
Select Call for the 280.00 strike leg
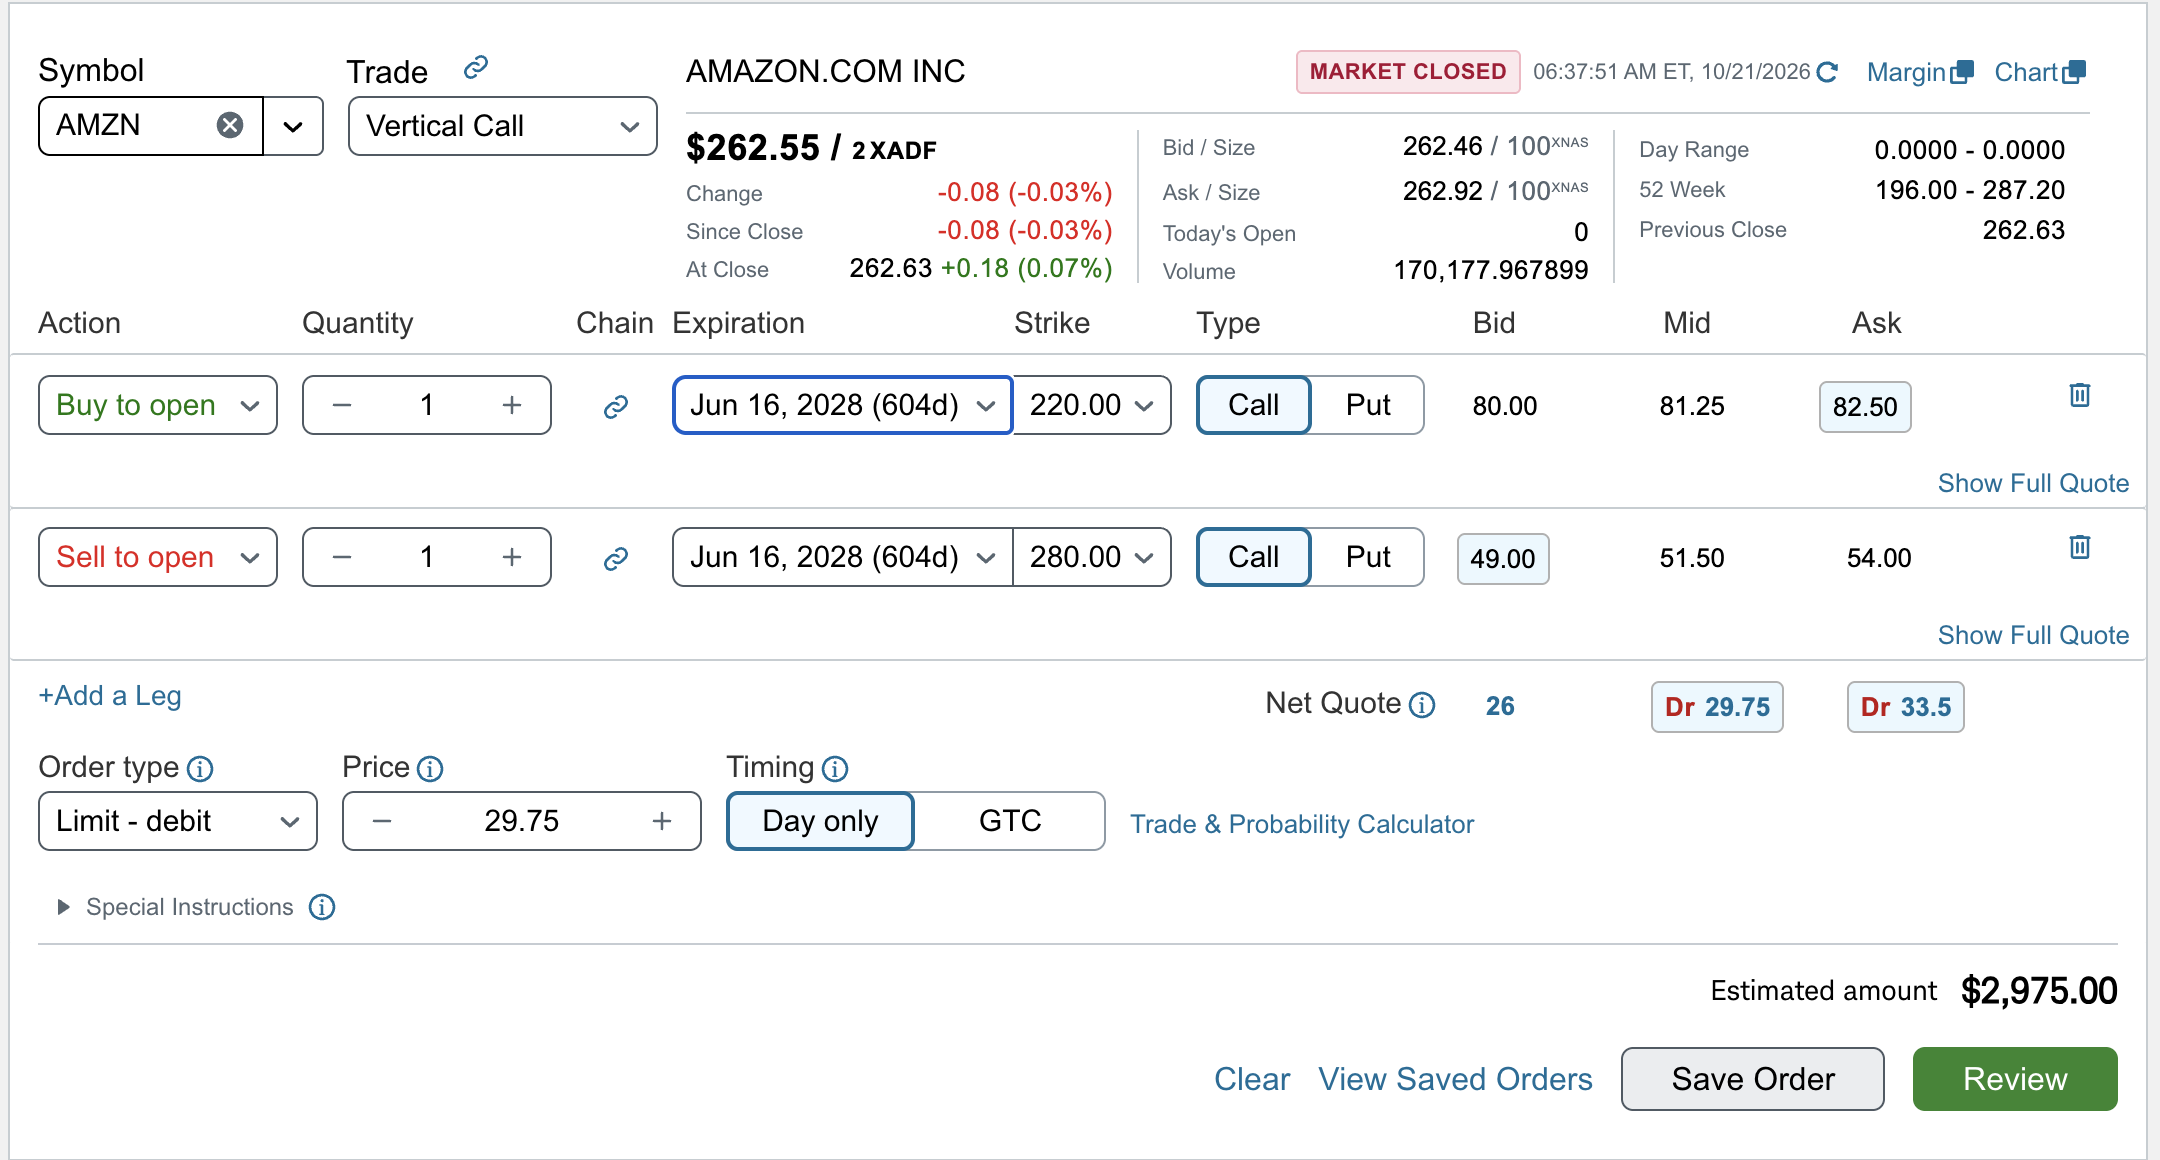(x=1254, y=557)
